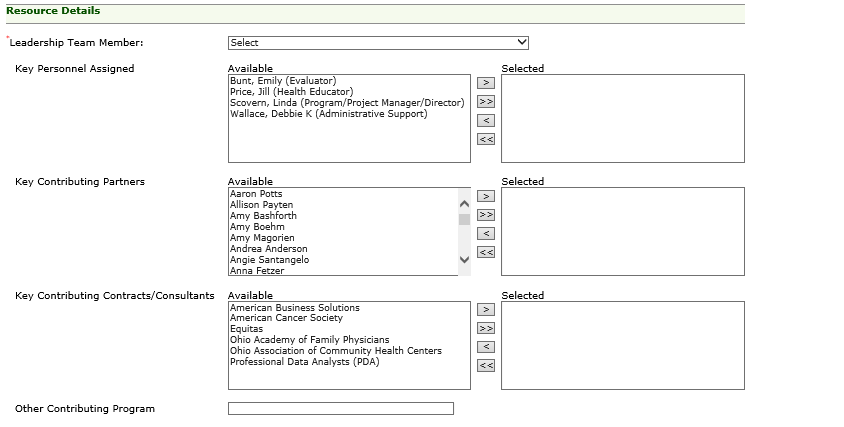Image resolution: width=844 pixels, height=427 pixels.
Task: Add selected Key Contributing Partner (>)
Action: coord(486,196)
